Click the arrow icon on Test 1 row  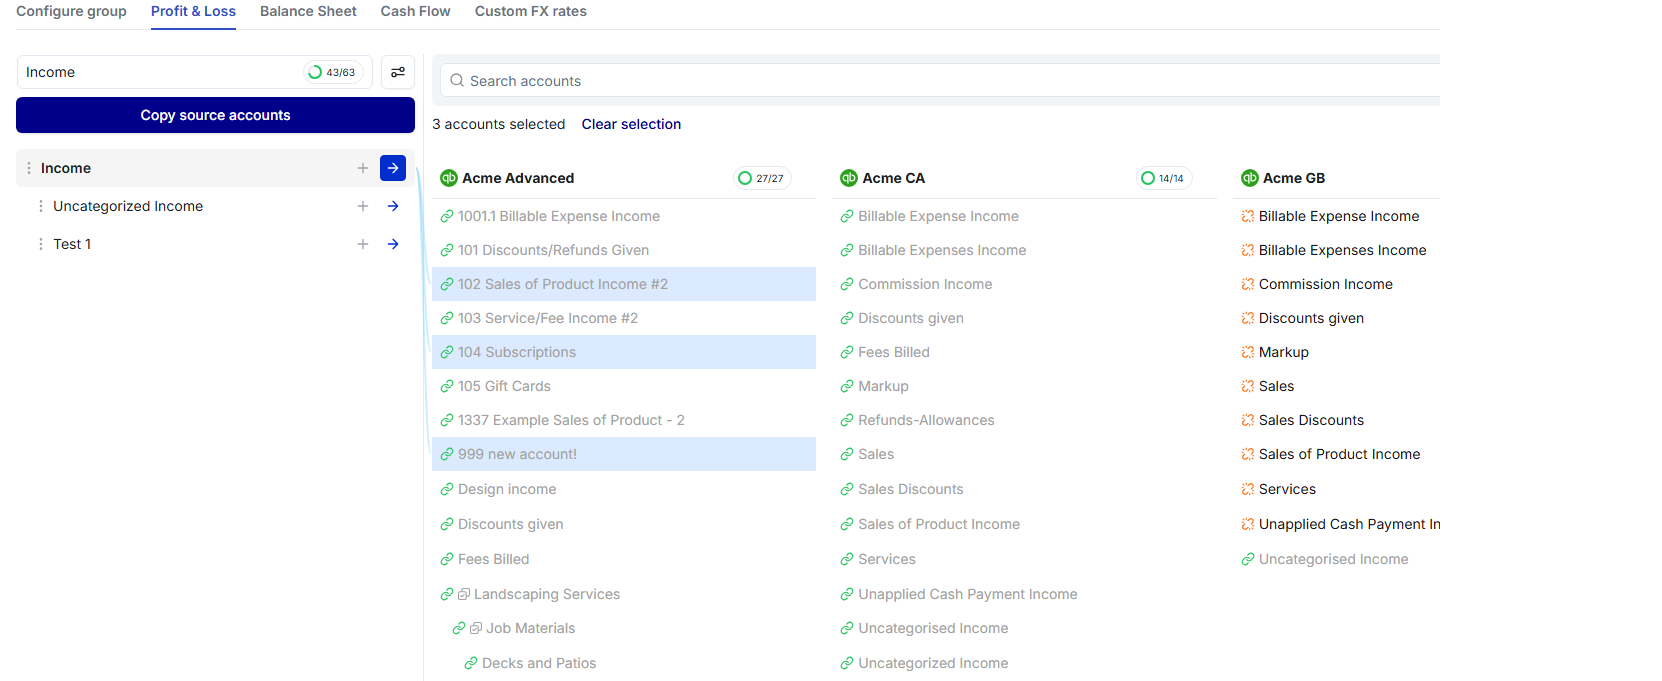393,244
